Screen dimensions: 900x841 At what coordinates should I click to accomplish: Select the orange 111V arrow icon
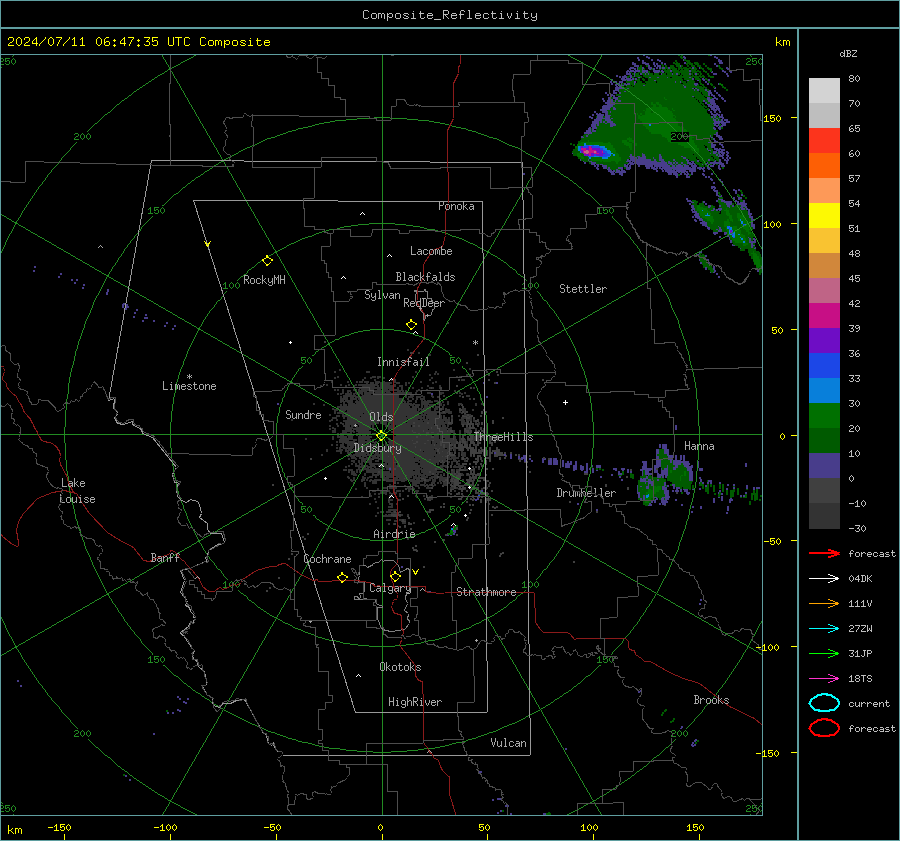pyautogui.click(x=824, y=603)
